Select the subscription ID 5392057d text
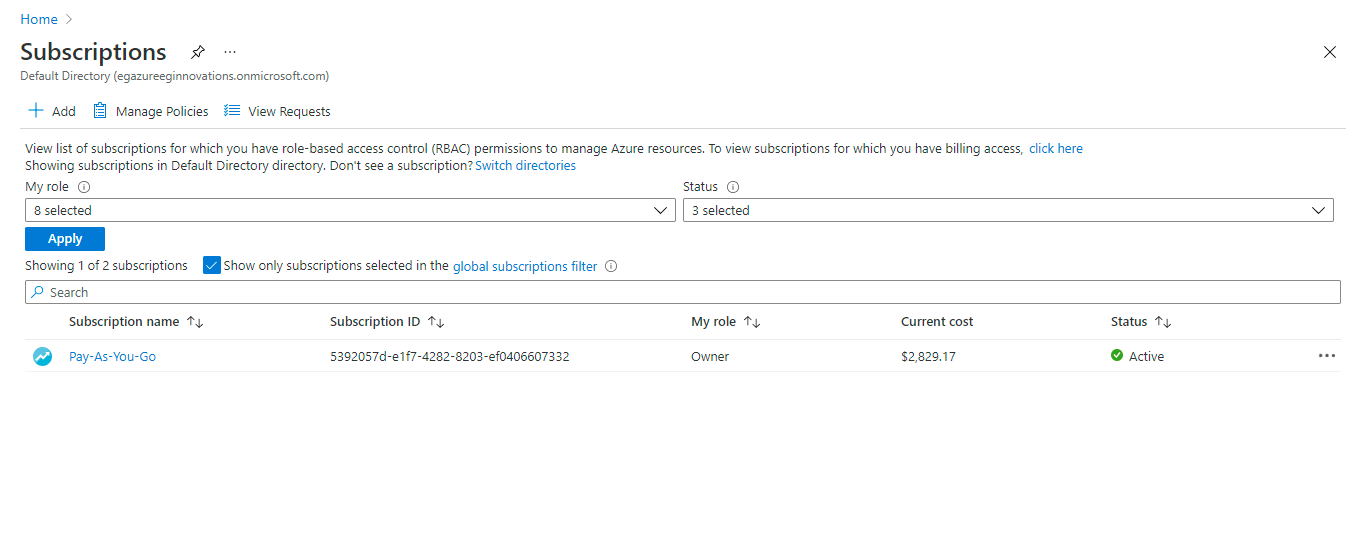Screen dimensions: 1366x546 click(x=450, y=356)
